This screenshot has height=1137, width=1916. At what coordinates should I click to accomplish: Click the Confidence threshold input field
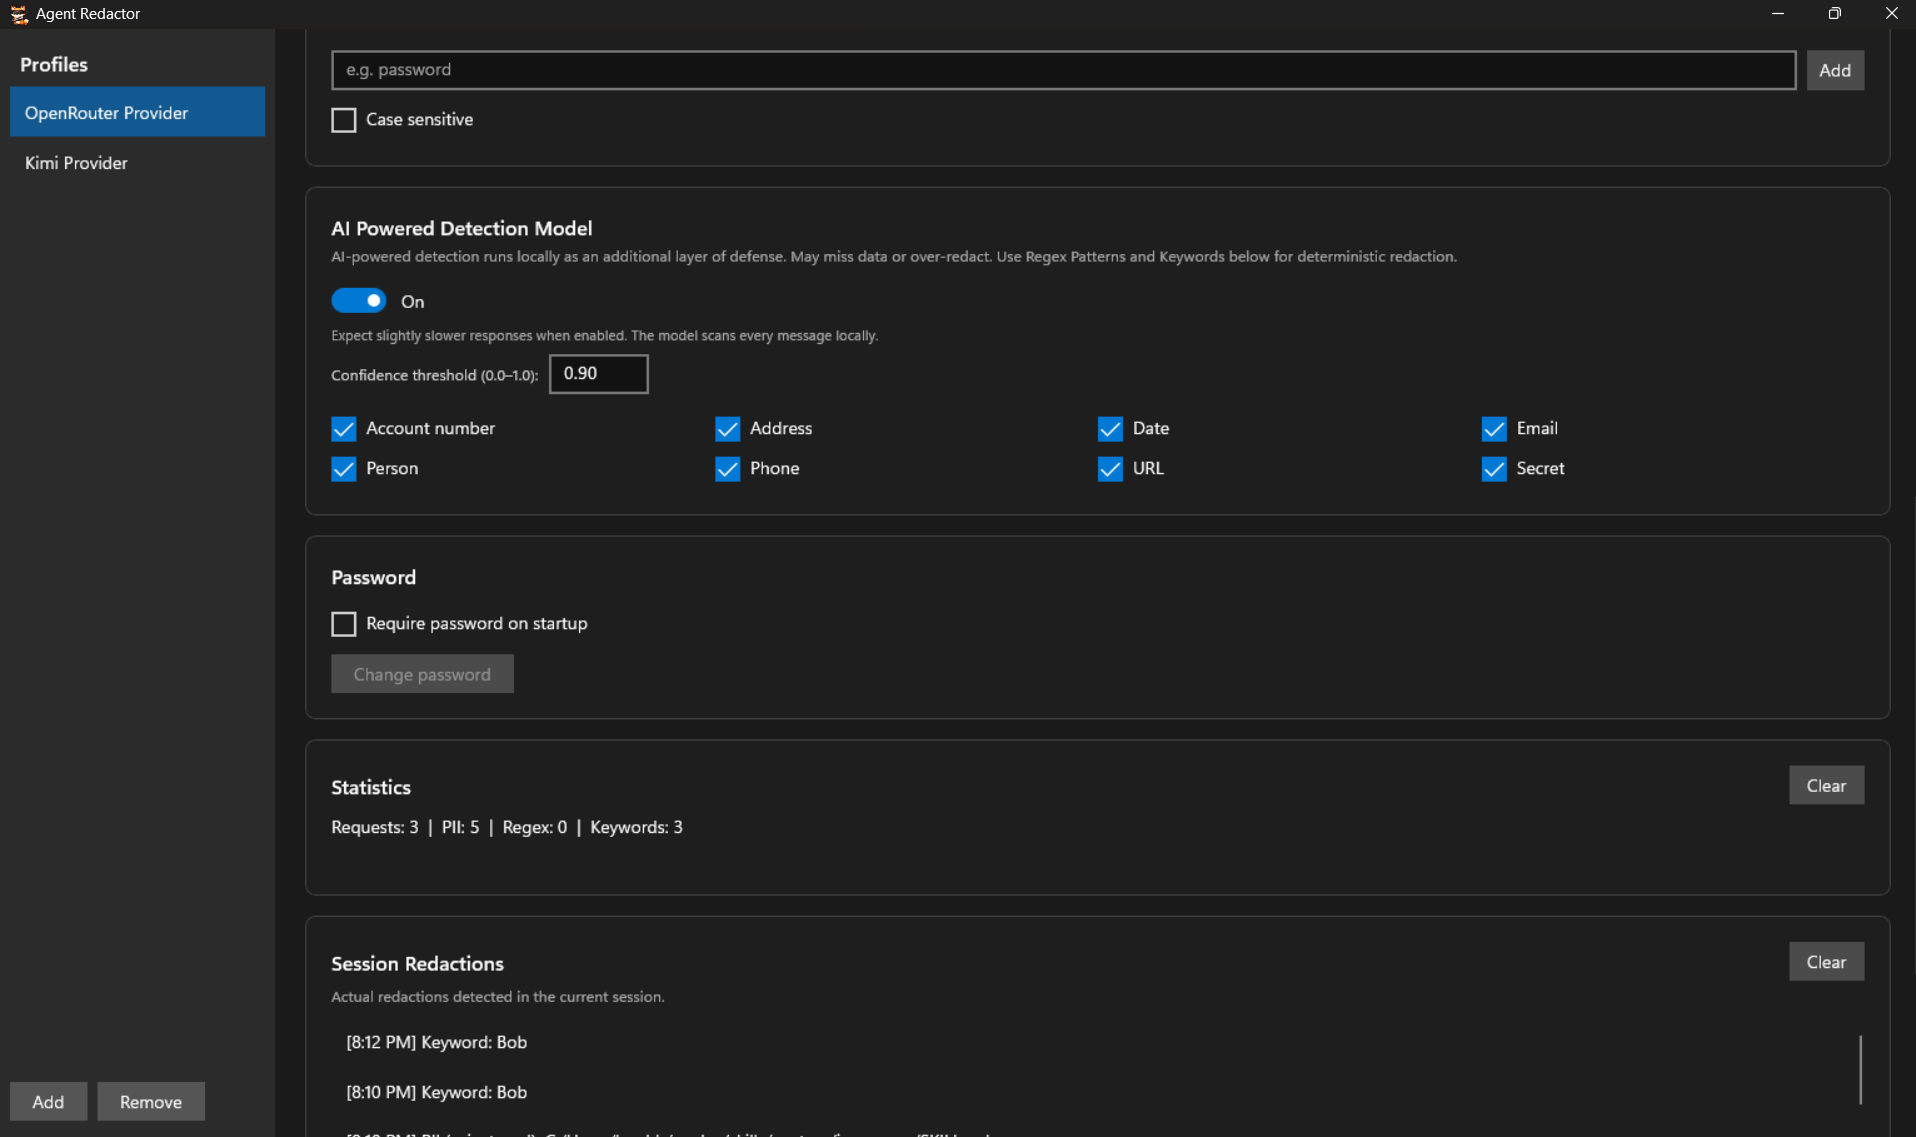point(598,374)
